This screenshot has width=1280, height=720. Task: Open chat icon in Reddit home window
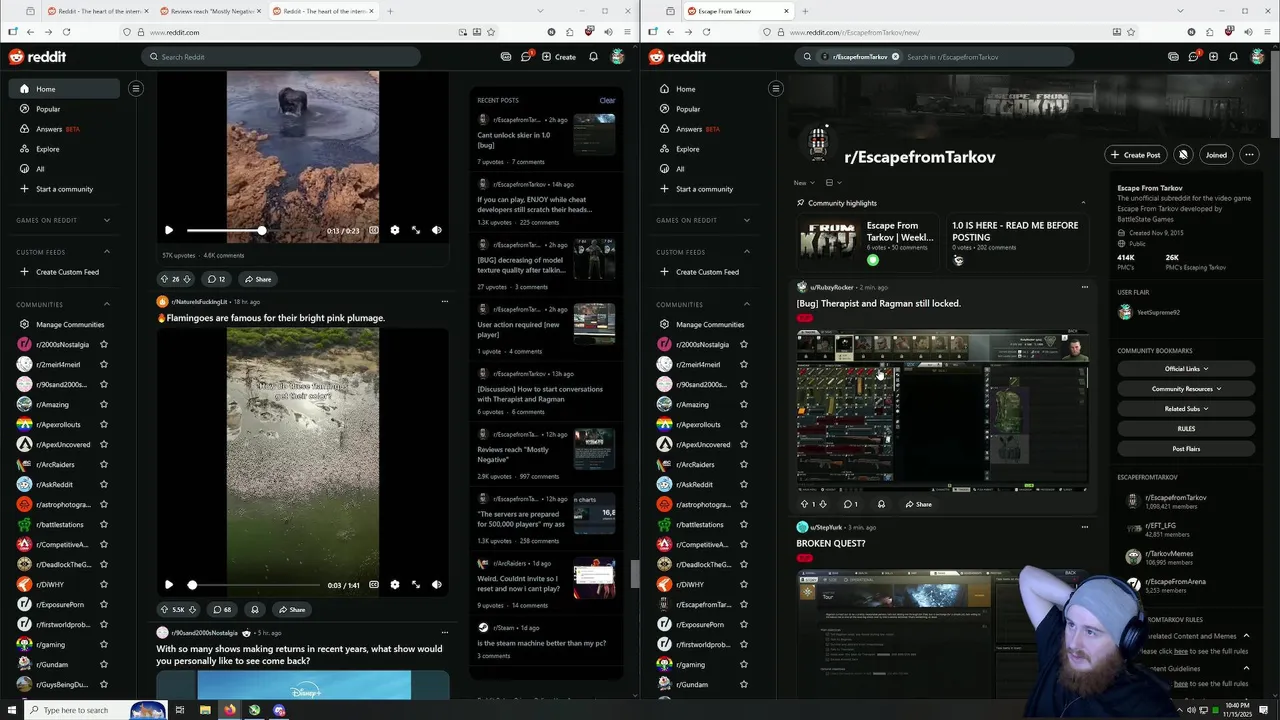click(526, 57)
